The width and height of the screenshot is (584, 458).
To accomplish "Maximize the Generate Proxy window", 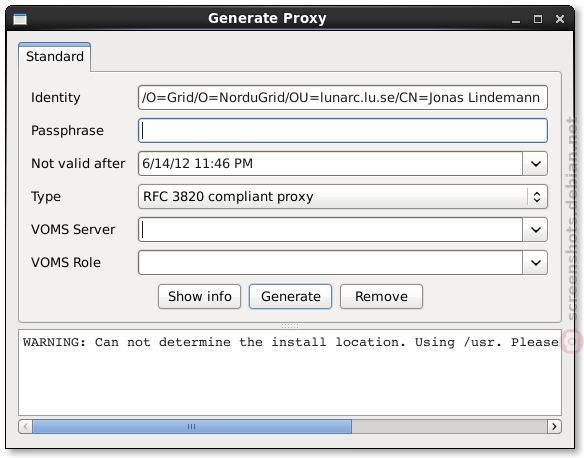I will [x=538, y=19].
